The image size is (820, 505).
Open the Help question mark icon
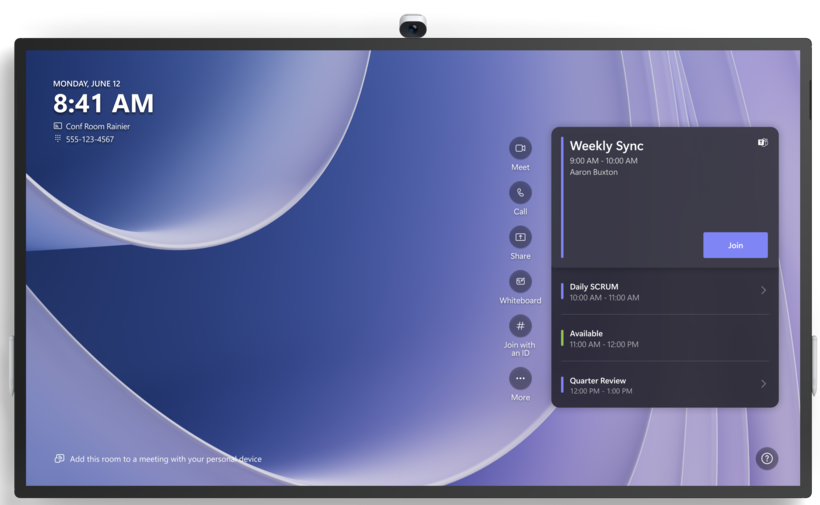click(x=767, y=458)
